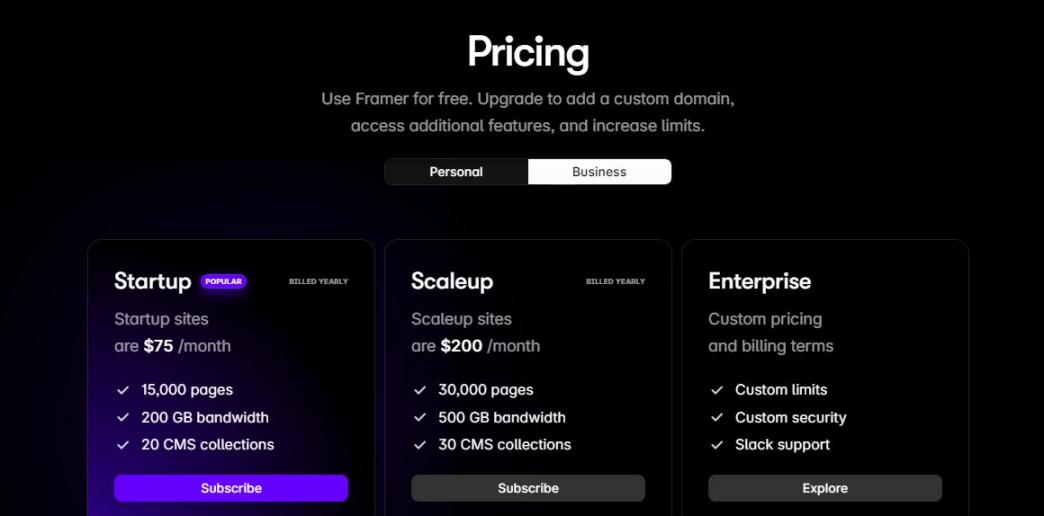Viewport: 1044px width, 516px height.
Task: Click the Billed Yearly label on Startup card
Action: 318,282
